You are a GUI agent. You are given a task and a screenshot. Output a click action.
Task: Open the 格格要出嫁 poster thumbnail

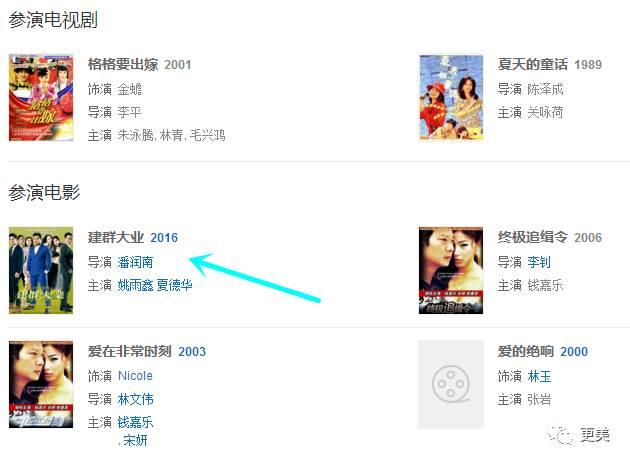point(41,98)
